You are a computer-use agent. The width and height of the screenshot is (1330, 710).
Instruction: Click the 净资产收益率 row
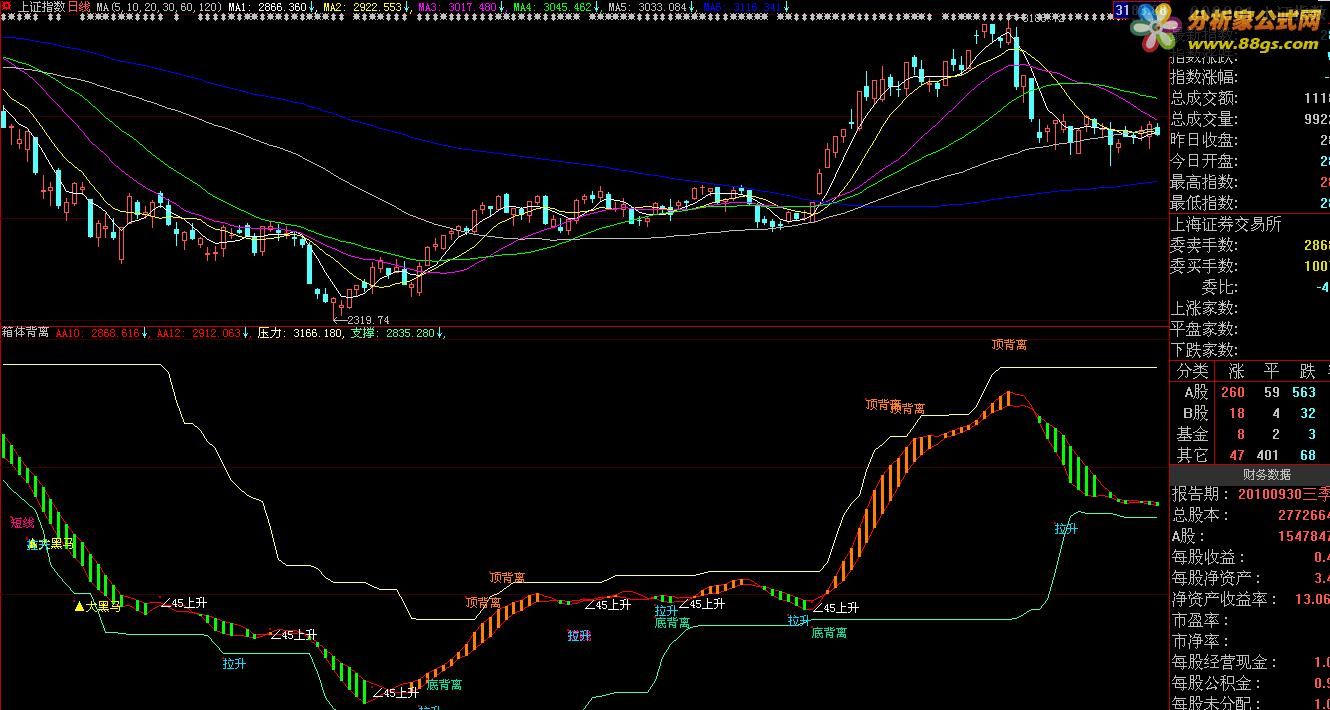tap(1249, 599)
